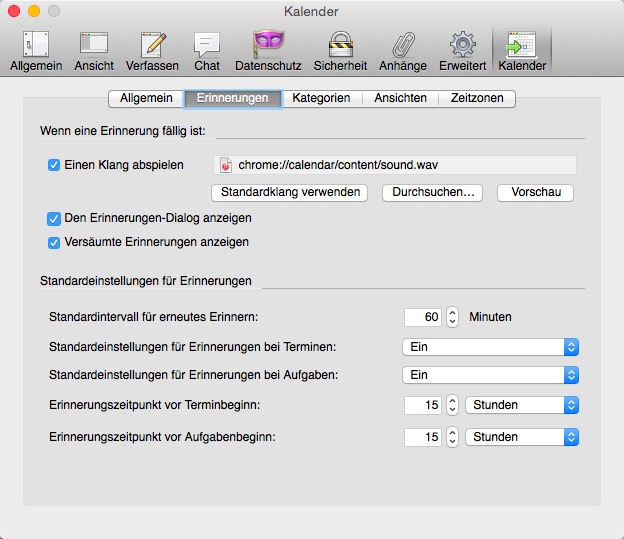
Task: Disable the Einen Klang abspielen checkbox
Action: pos(54,165)
